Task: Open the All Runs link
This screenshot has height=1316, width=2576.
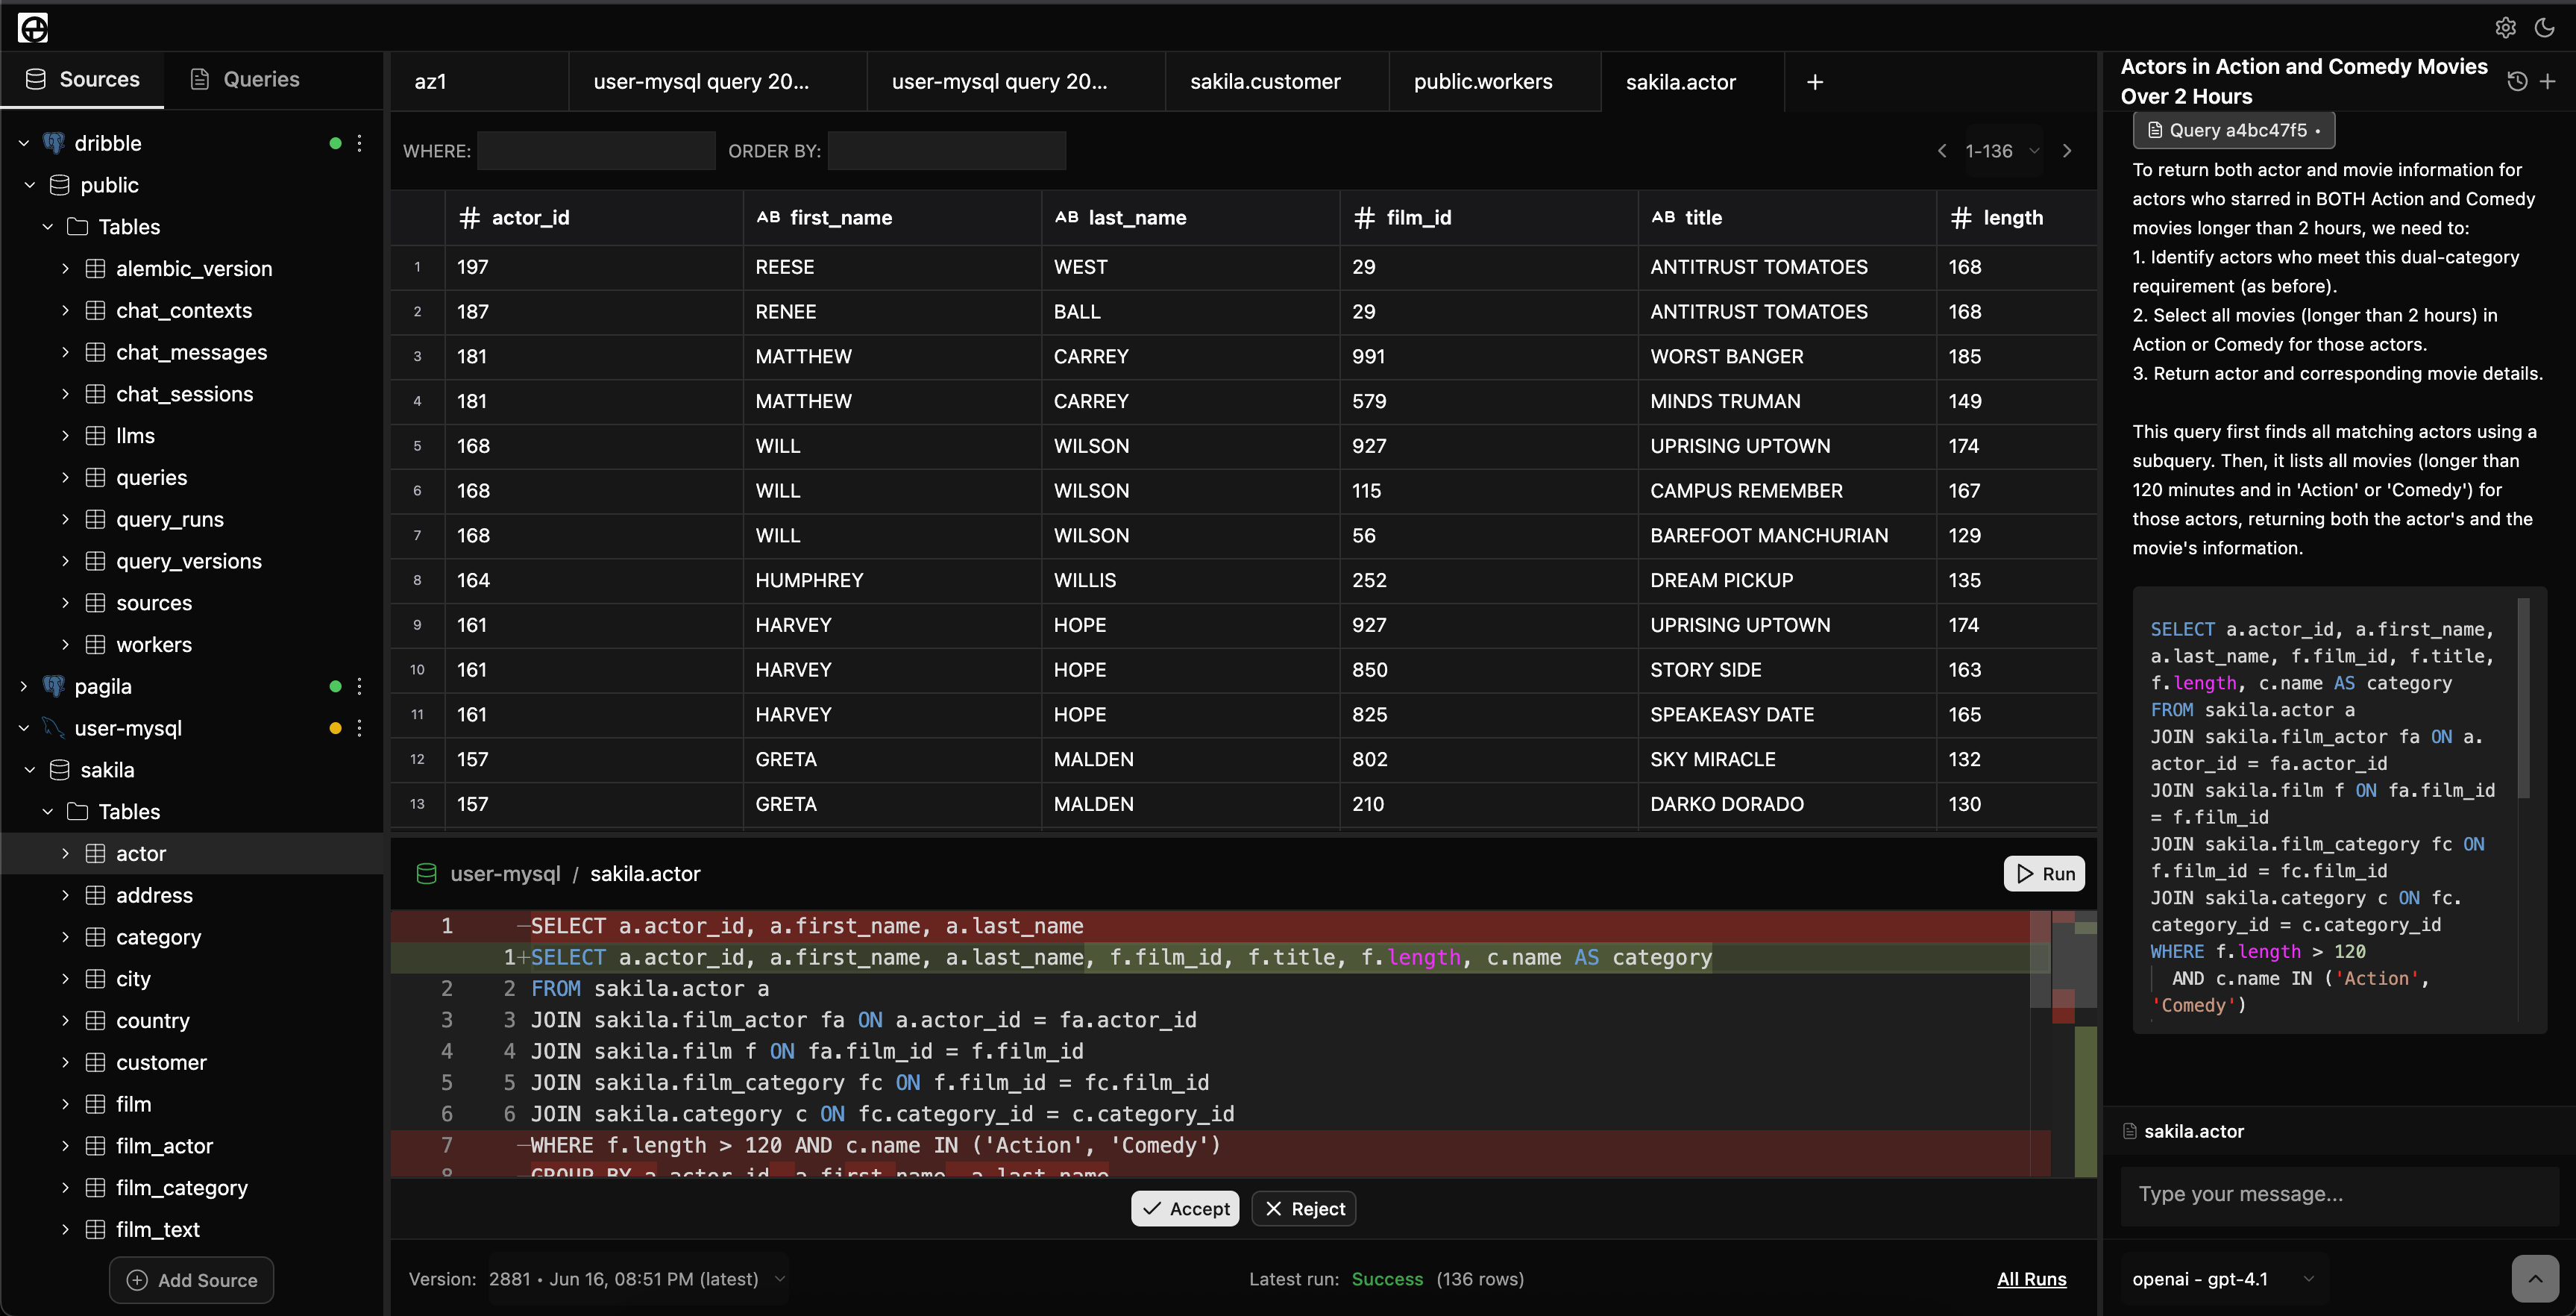Action: (x=2031, y=1279)
